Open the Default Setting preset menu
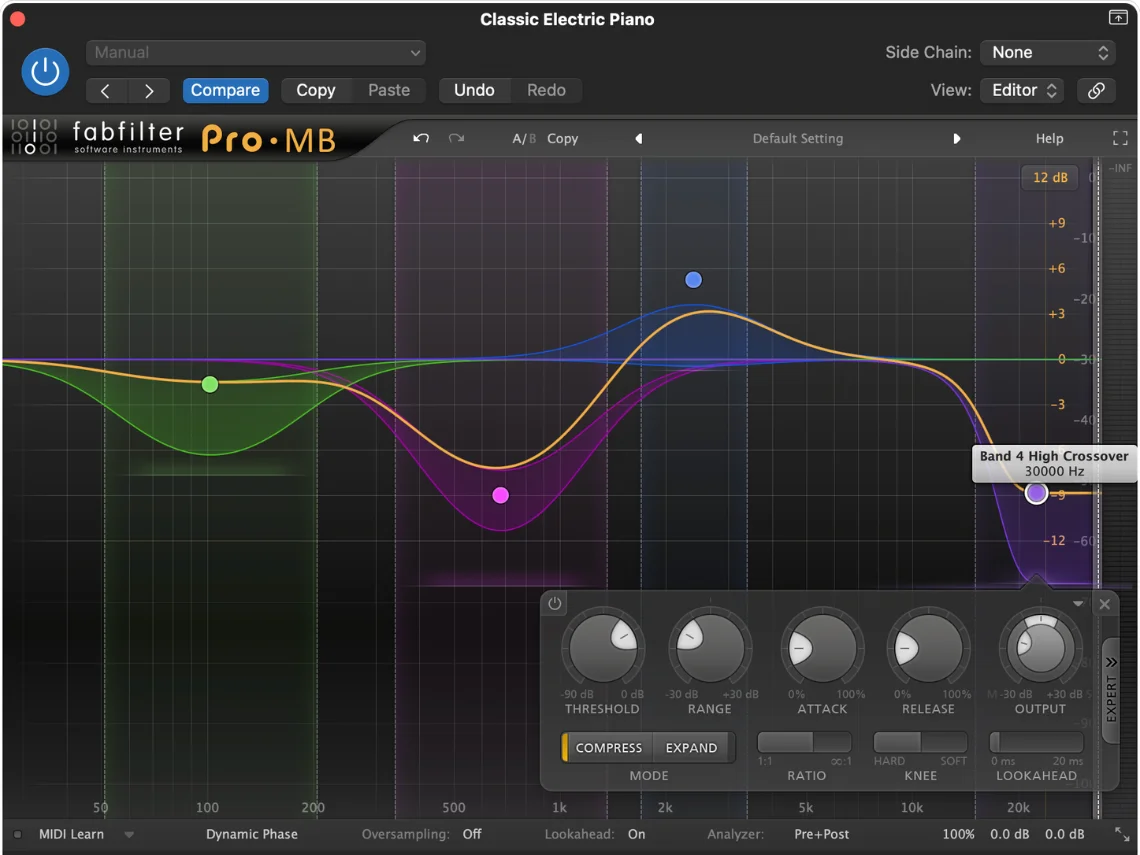This screenshot has height=855, width=1140. tap(797, 139)
